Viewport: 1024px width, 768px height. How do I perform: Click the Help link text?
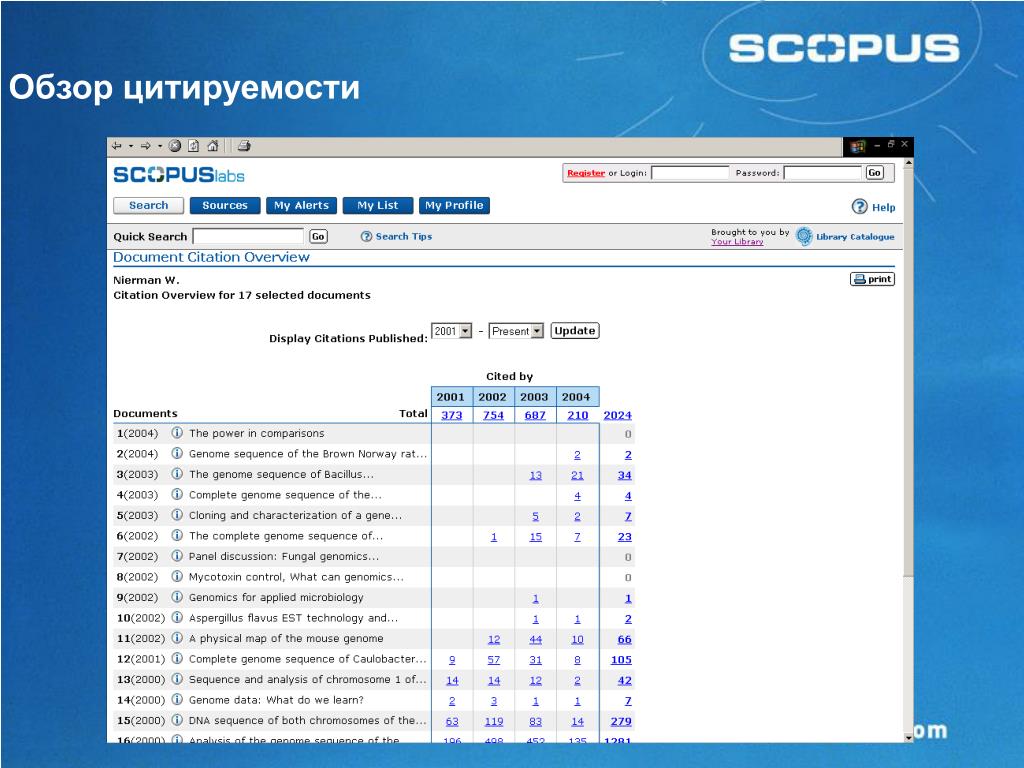884,208
